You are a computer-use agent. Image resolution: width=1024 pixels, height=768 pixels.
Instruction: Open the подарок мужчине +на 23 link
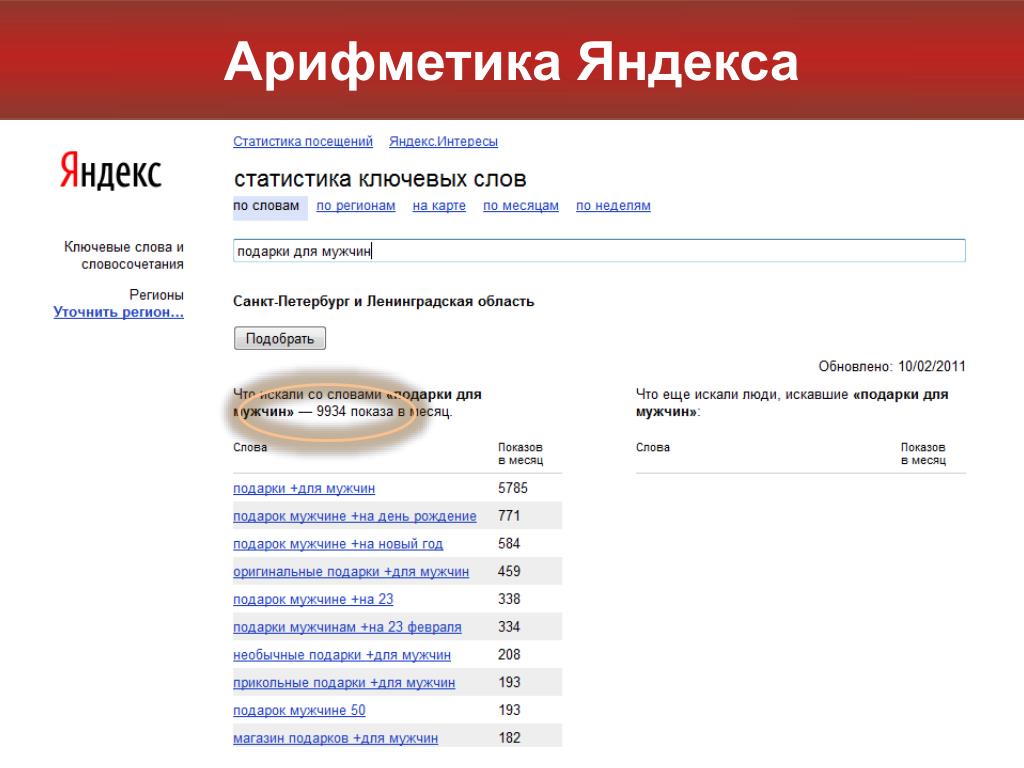[313, 600]
